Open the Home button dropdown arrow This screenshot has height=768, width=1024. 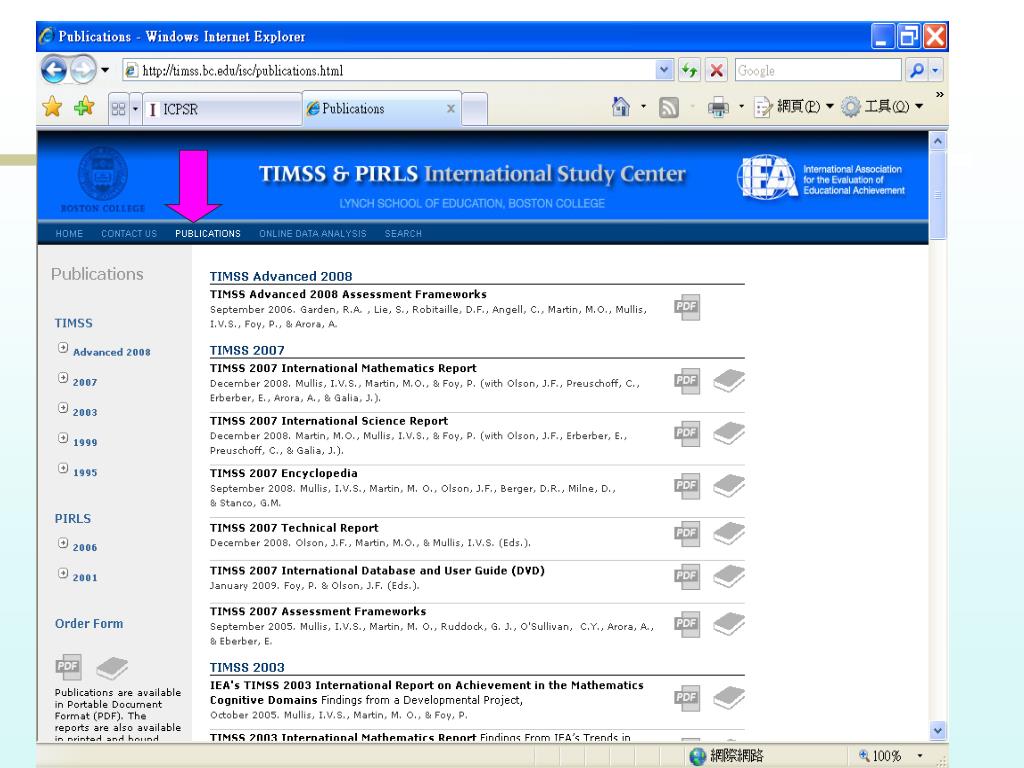pos(643,106)
